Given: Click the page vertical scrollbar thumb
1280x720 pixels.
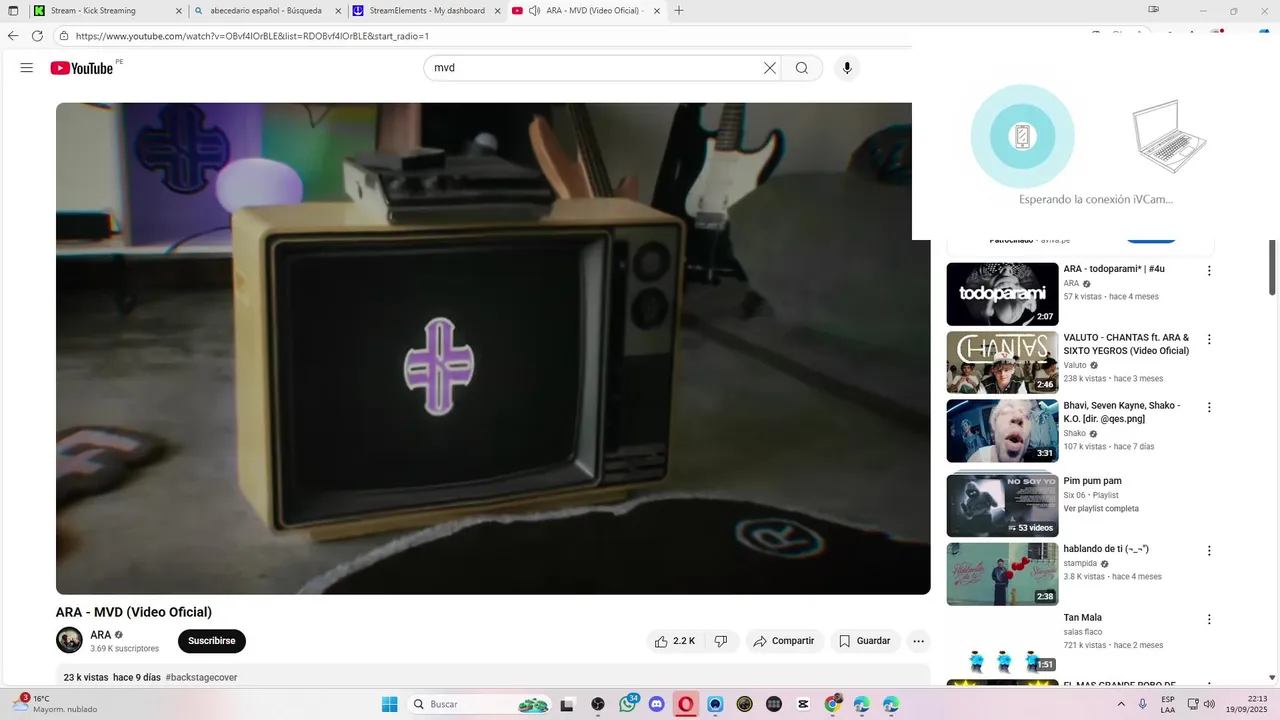Looking at the screenshot, I should 1273,268.
